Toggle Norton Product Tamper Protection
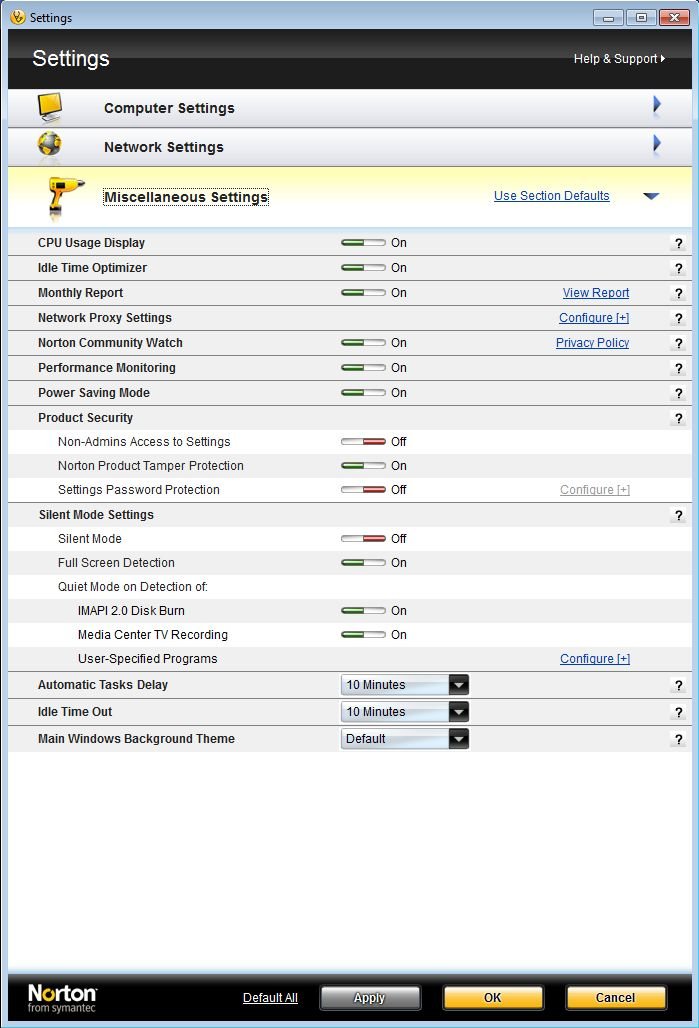The image size is (699, 1028). point(363,465)
